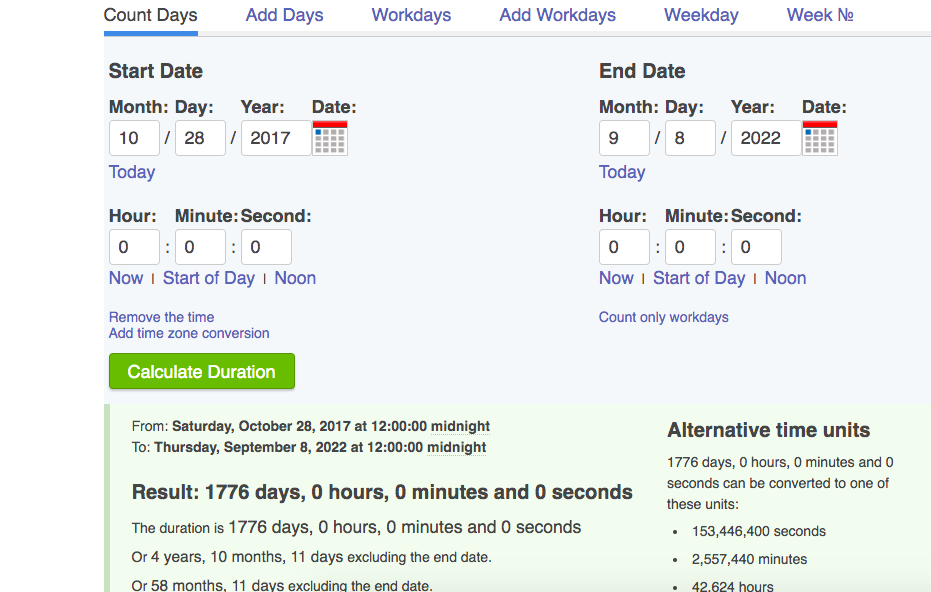931x592 pixels.
Task: Select the End Date year input
Action: [766, 138]
